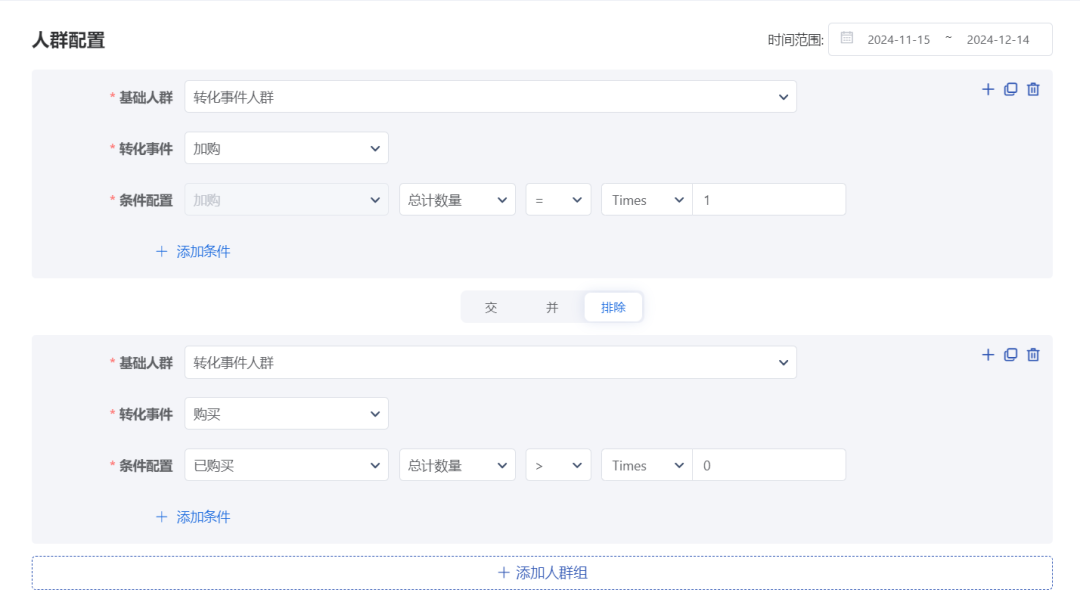Switch to the 并 (union) mode
Viewport: 1080px width, 602px height.
pyautogui.click(x=552, y=307)
